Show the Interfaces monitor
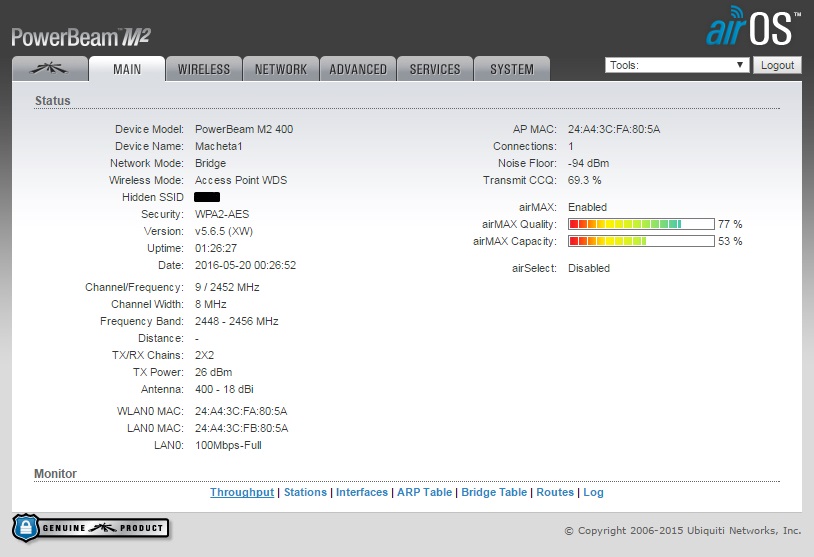This screenshot has height=557, width=814. pos(362,492)
